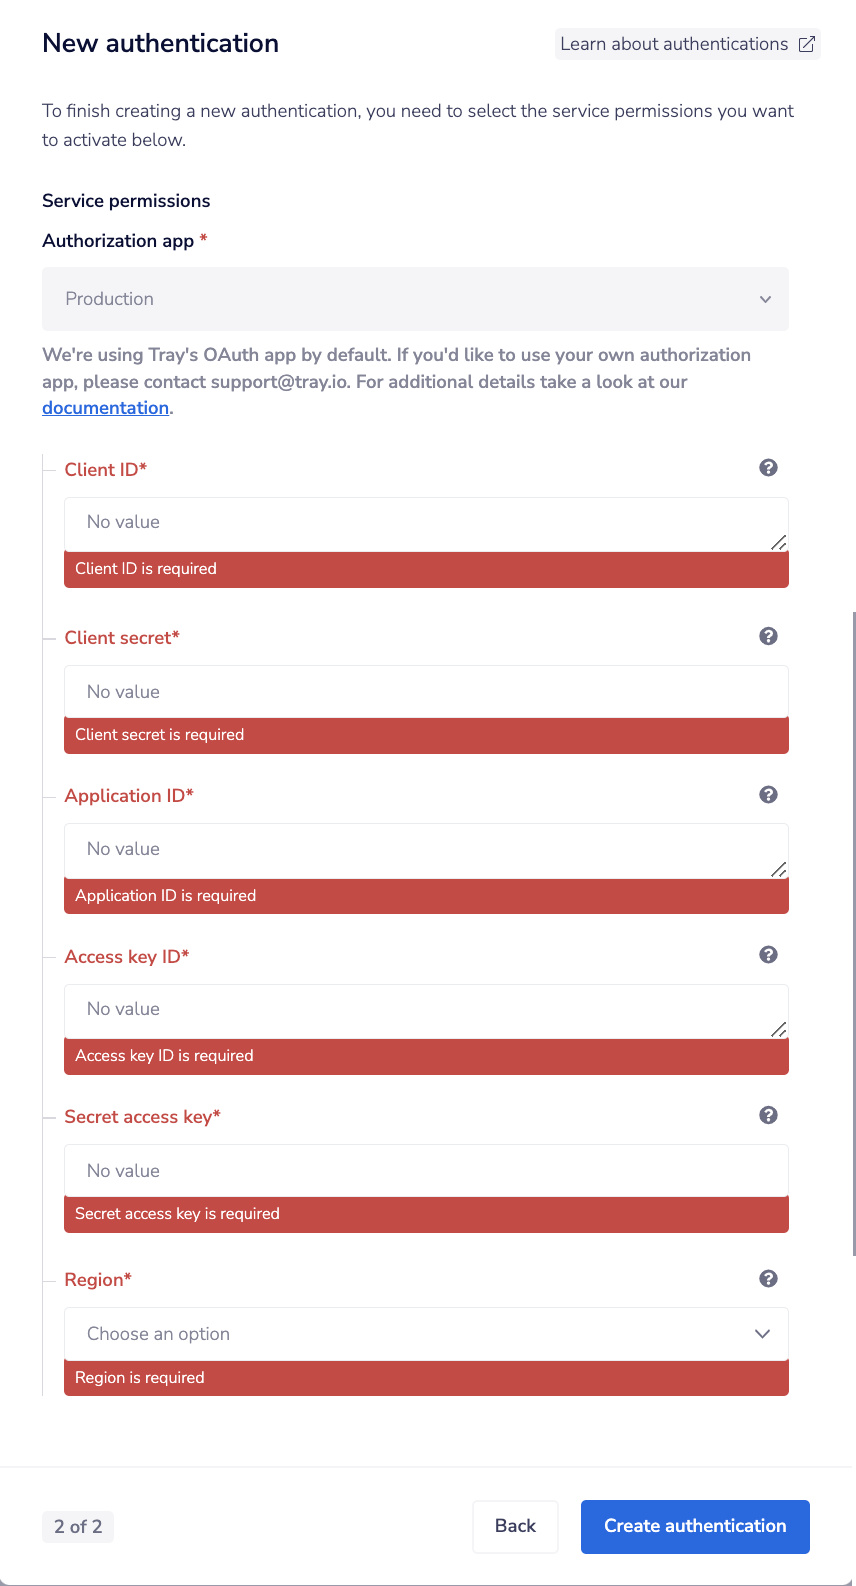Open the Secret access key help icon

click(768, 1115)
